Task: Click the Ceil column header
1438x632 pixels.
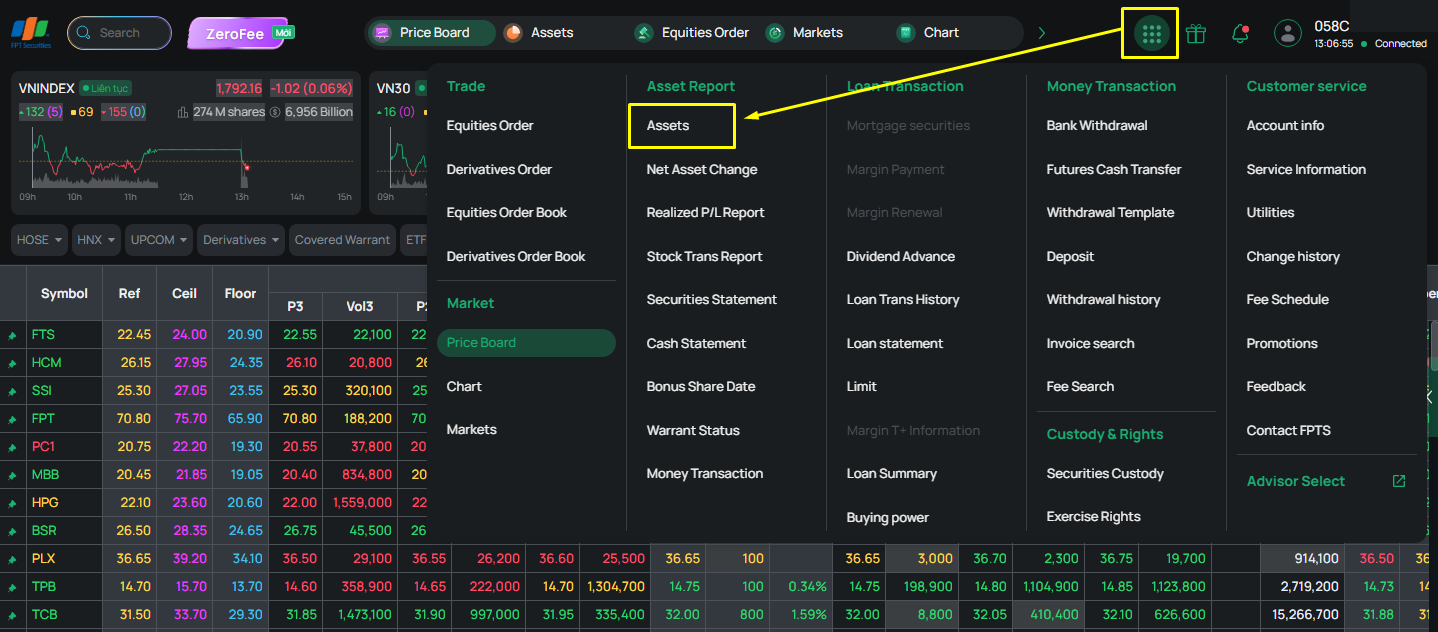Action: (x=184, y=294)
